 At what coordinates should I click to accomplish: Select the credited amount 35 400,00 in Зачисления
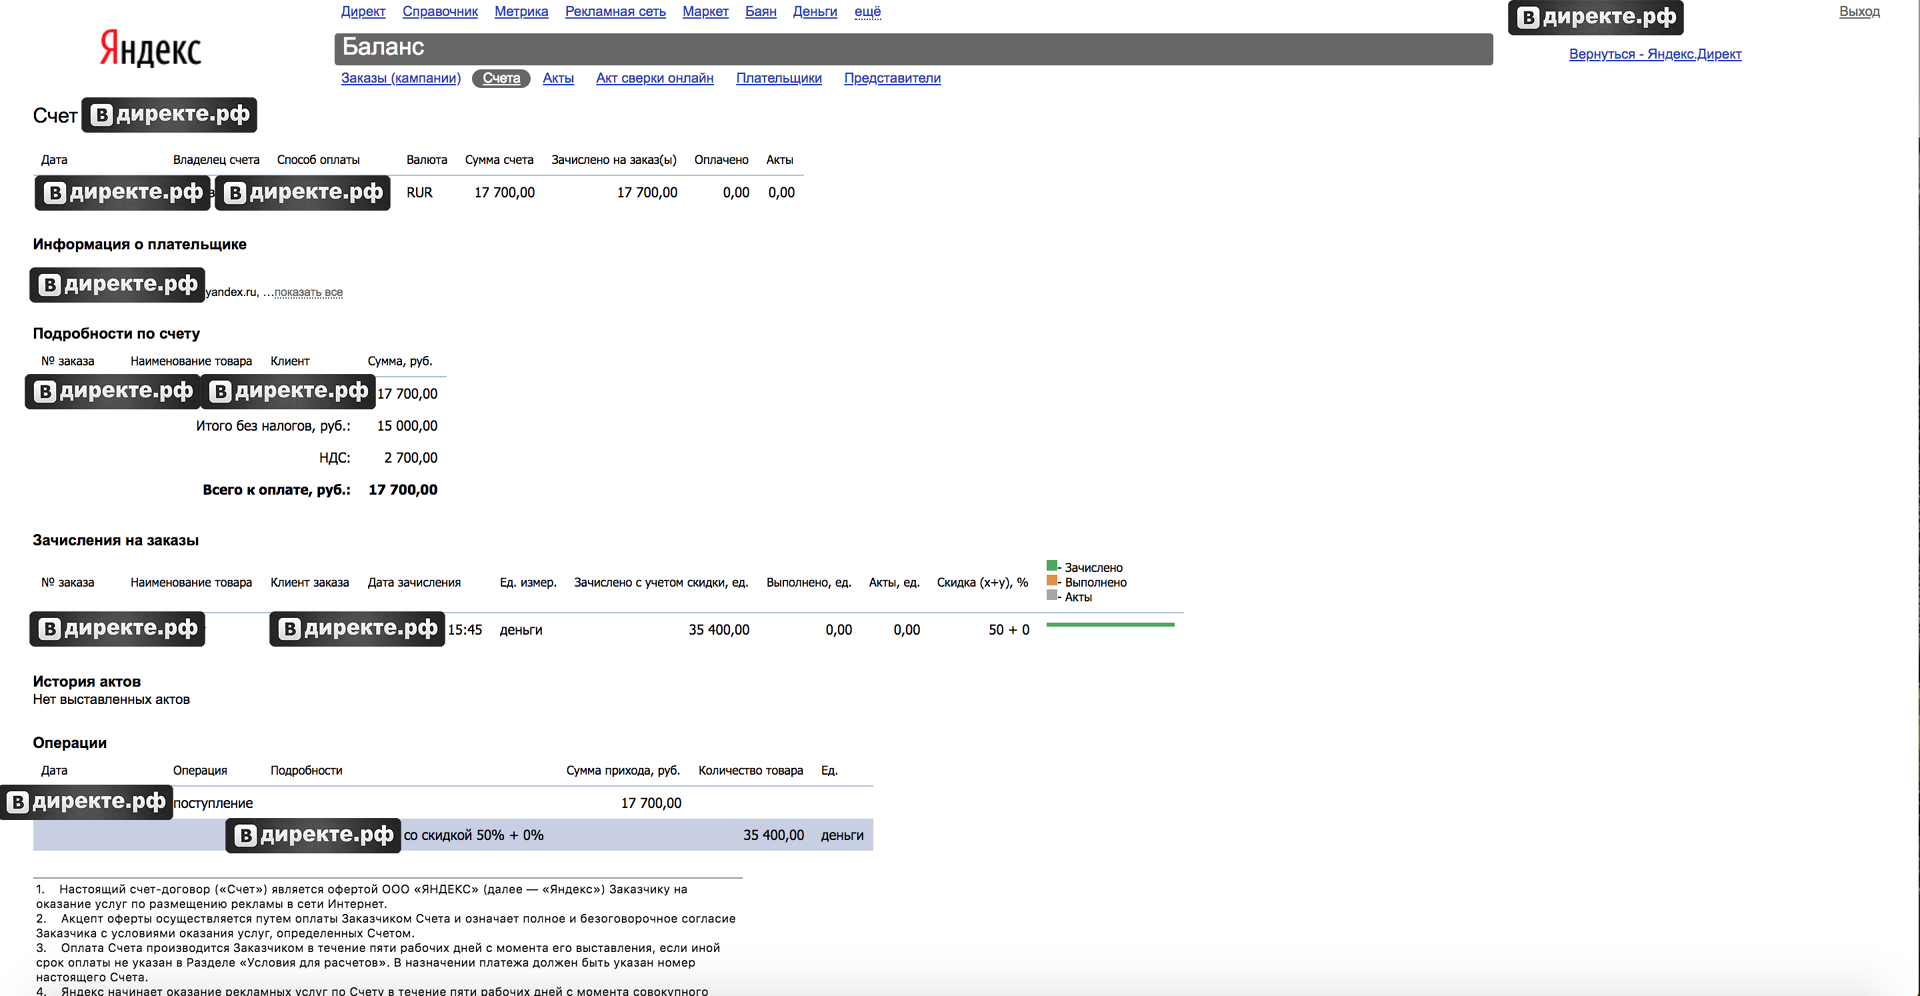[719, 630]
